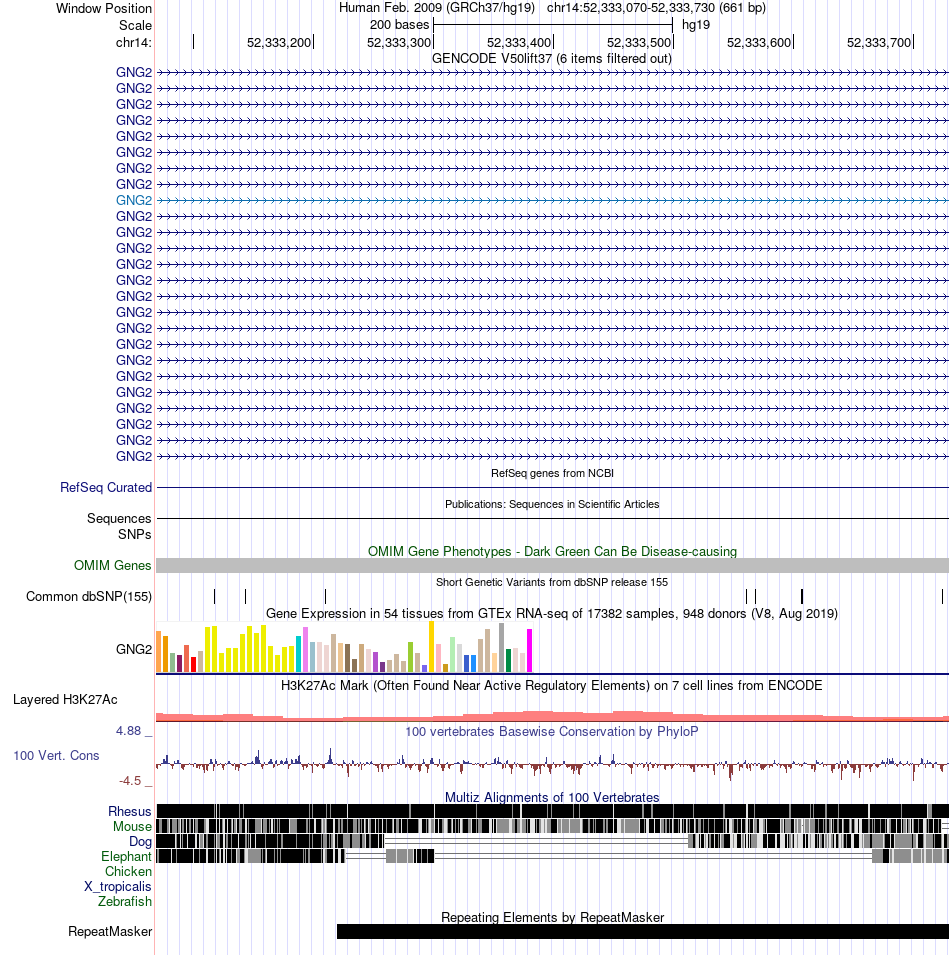Screen dimensions: 950x955
Task: Click the rightmost Common dbSNP variant tick
Action: click(942, 596)
